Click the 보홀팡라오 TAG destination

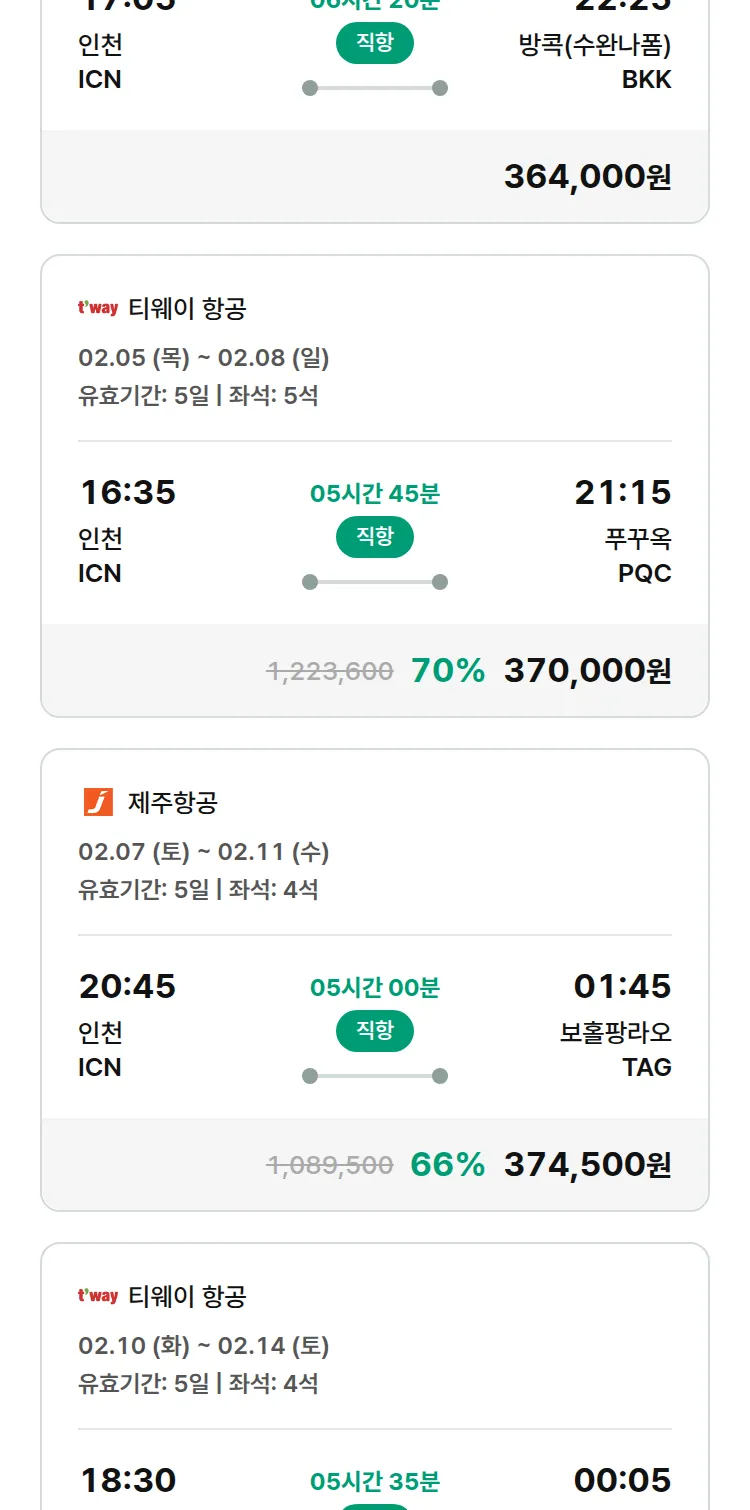(616, 1050)
